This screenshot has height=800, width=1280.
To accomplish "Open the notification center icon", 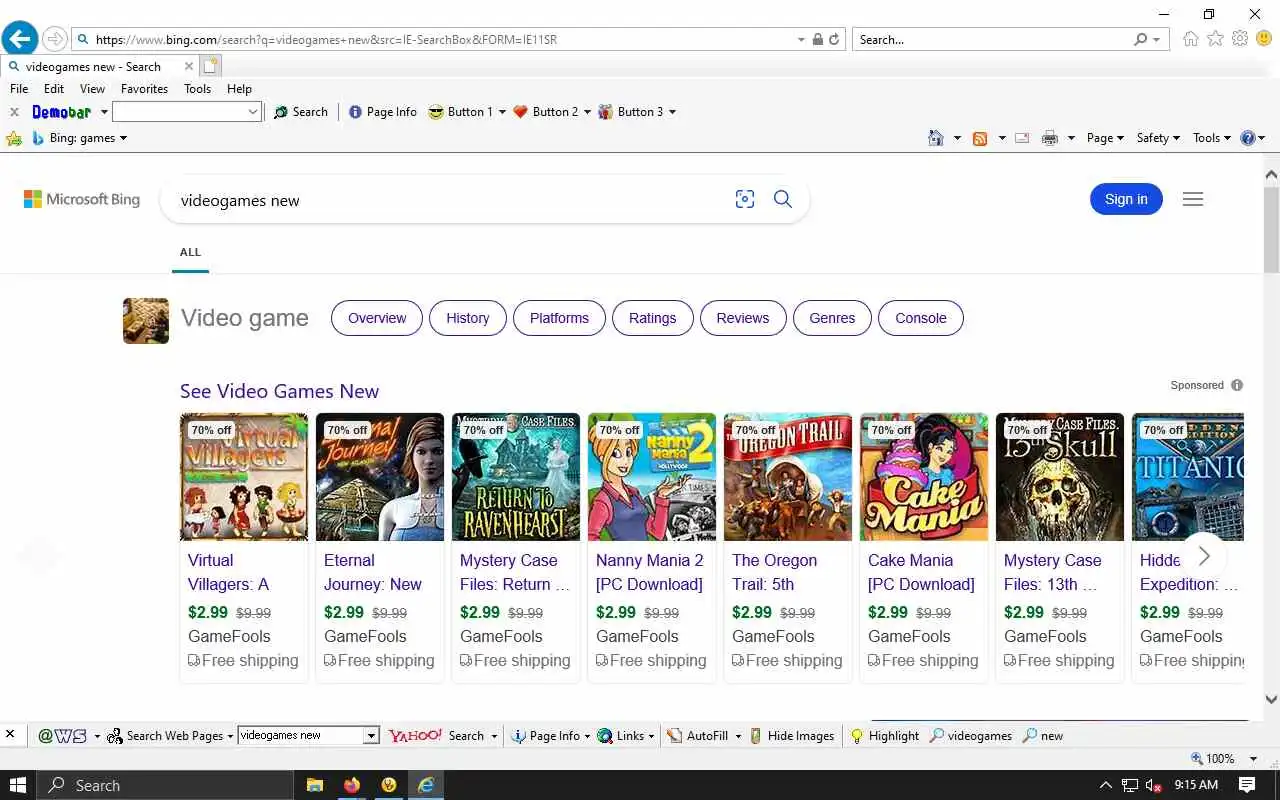I will coord(1247,785).
